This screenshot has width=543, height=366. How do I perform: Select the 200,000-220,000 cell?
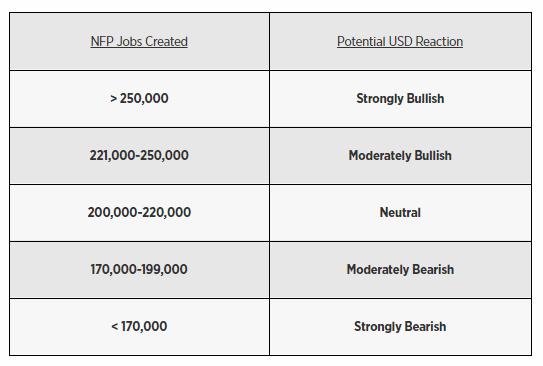pos(140,213)
